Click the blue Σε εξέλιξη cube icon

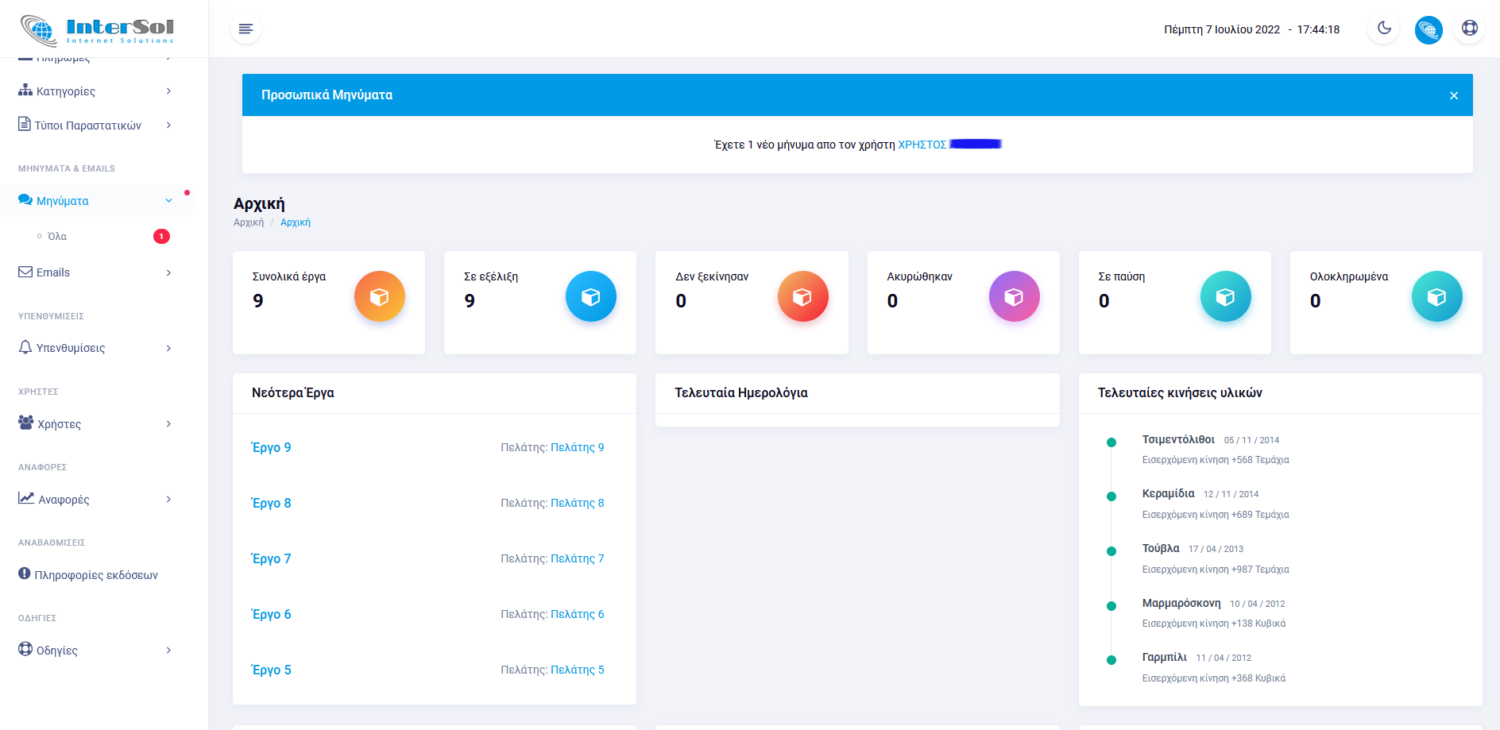pyautogui.click(x=591, y=297)
